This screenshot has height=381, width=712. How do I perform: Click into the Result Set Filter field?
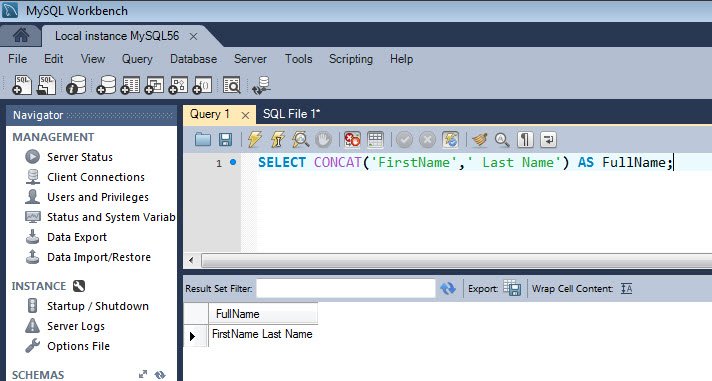[346, 288]
